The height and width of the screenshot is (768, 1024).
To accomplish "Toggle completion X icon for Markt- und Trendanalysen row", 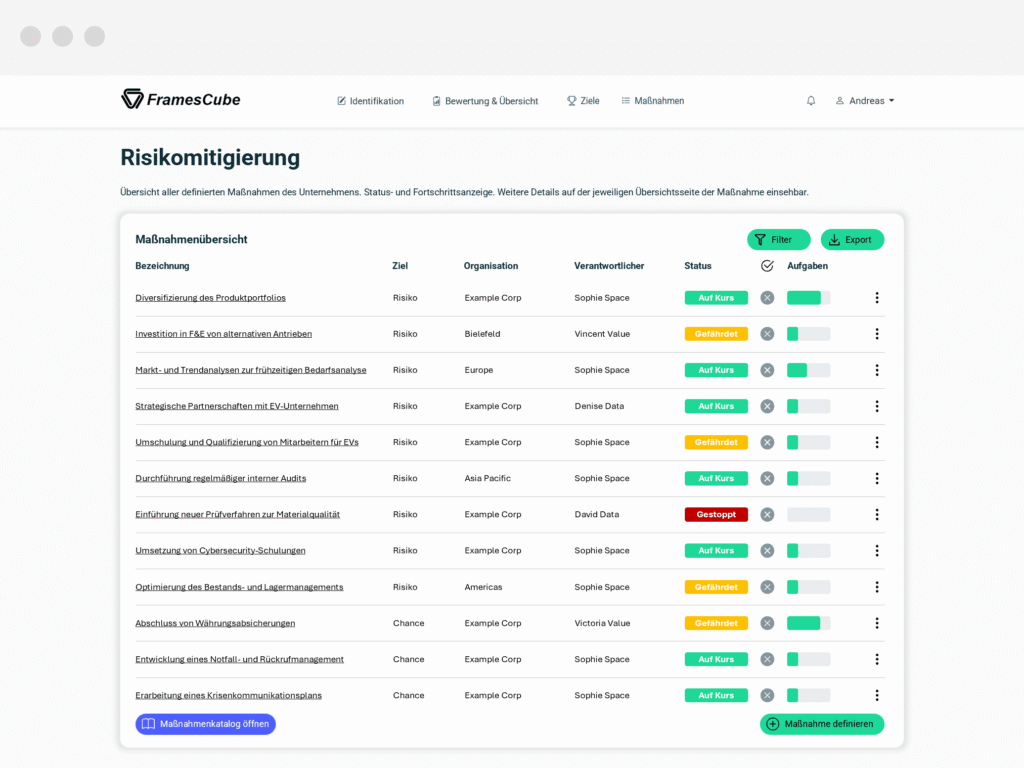I will point(767,370).
